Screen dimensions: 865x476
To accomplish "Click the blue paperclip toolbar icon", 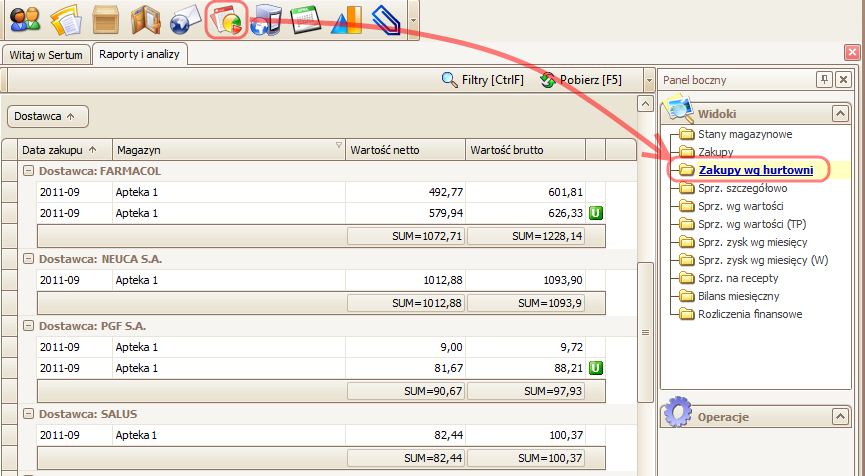I will coord(385,18).
